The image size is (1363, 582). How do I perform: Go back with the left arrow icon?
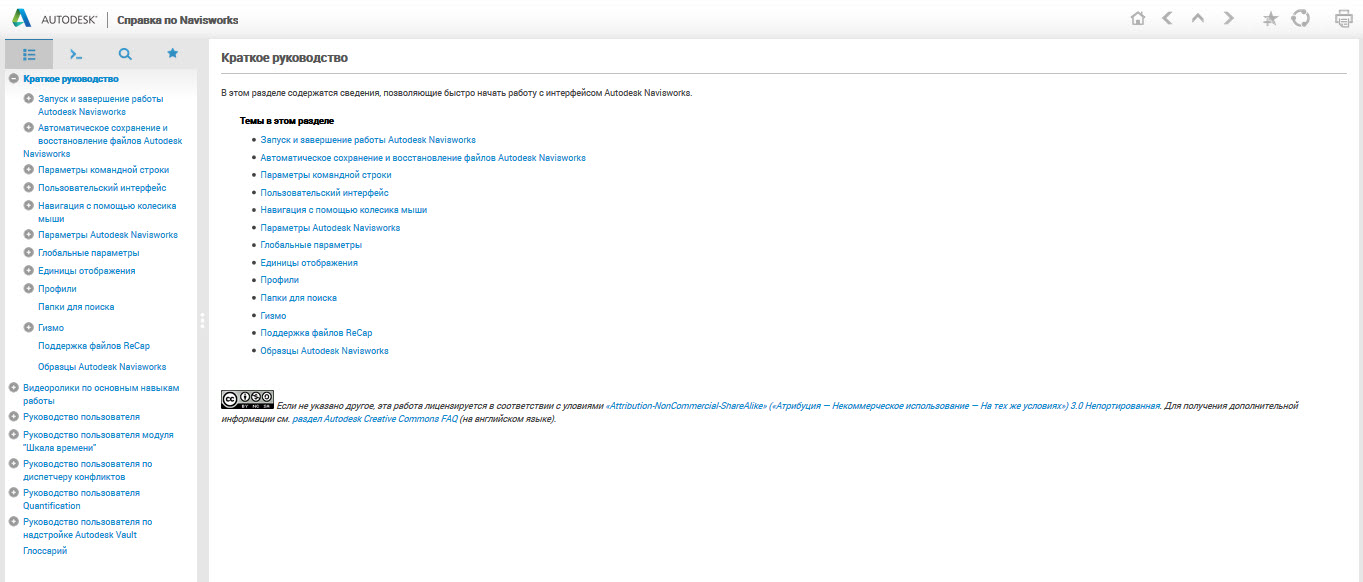point(1167,19)
